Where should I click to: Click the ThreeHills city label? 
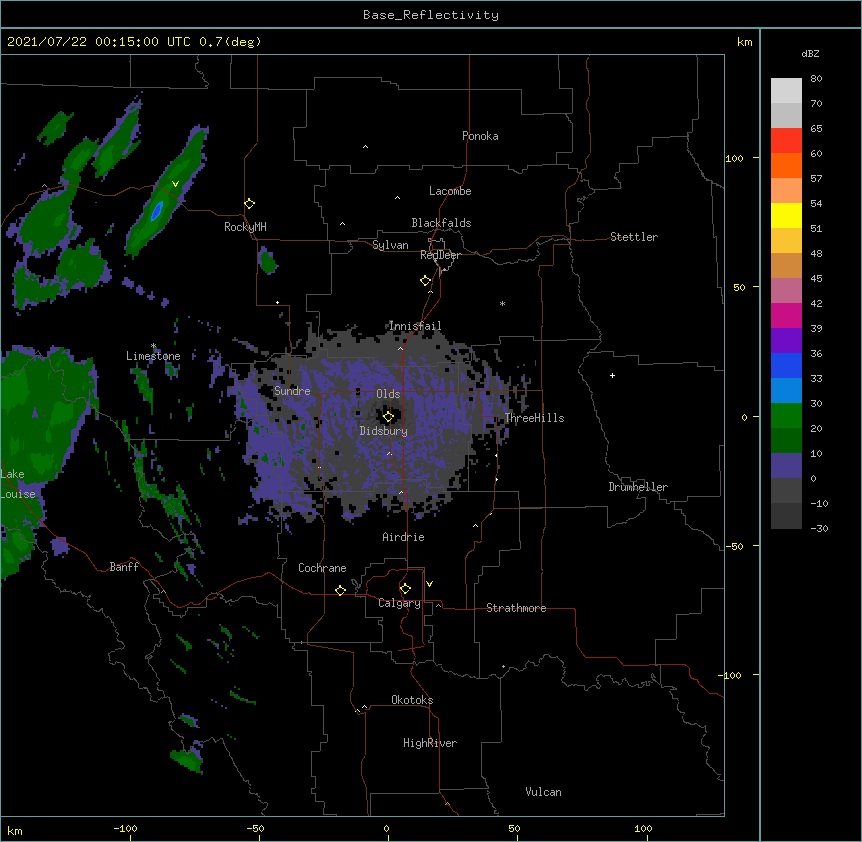tap(534, 418)
